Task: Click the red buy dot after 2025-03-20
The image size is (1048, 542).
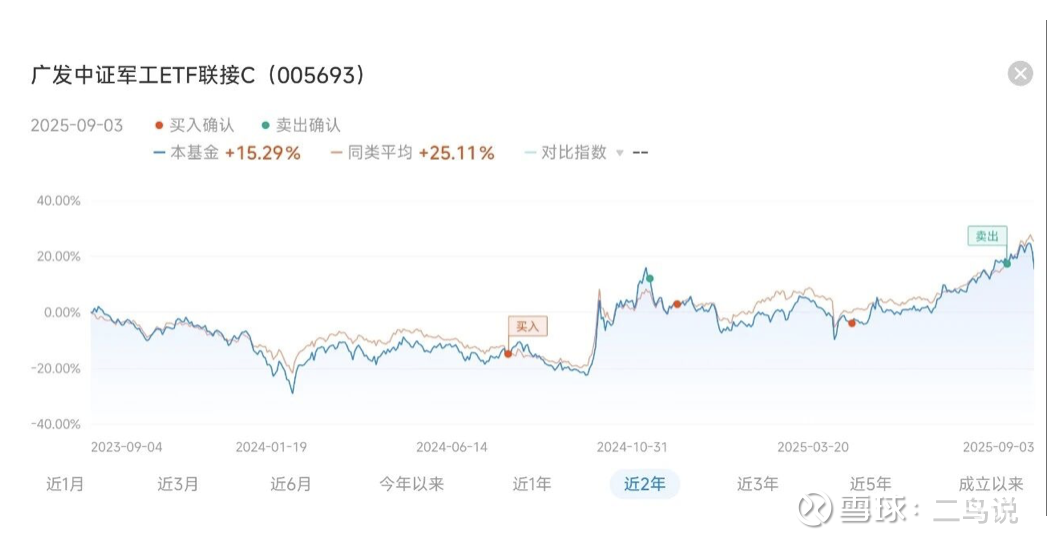Action: 852,323
